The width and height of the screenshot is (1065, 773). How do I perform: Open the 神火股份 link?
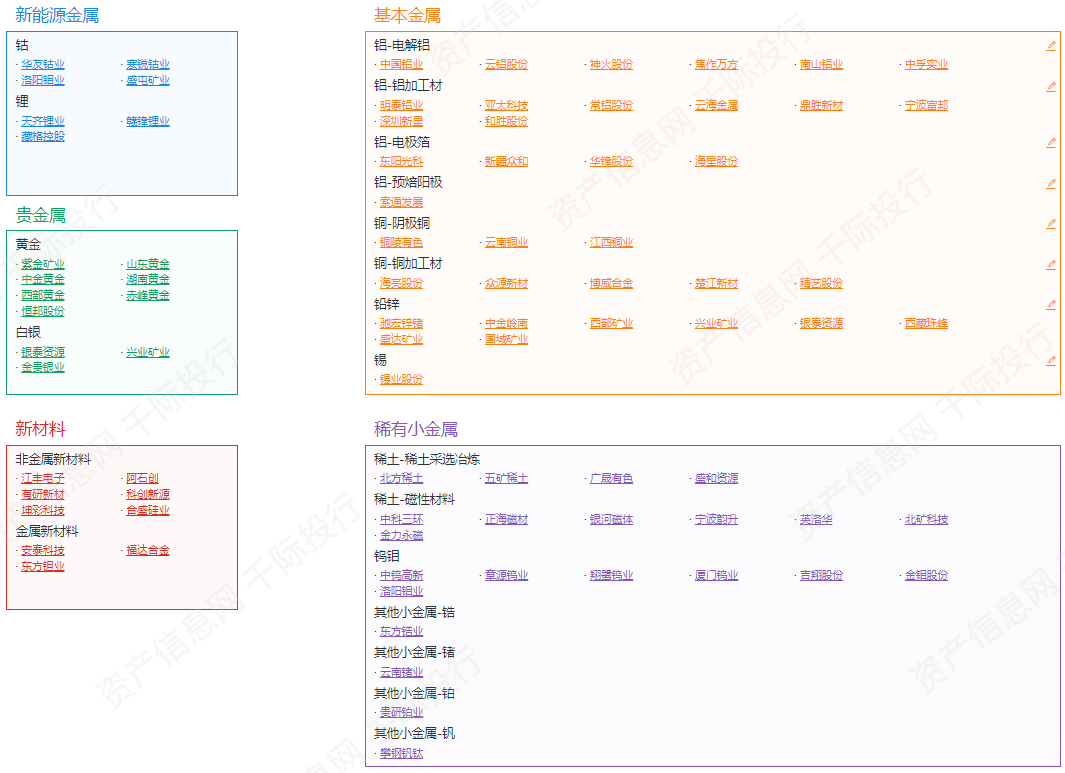click(611, 65)
